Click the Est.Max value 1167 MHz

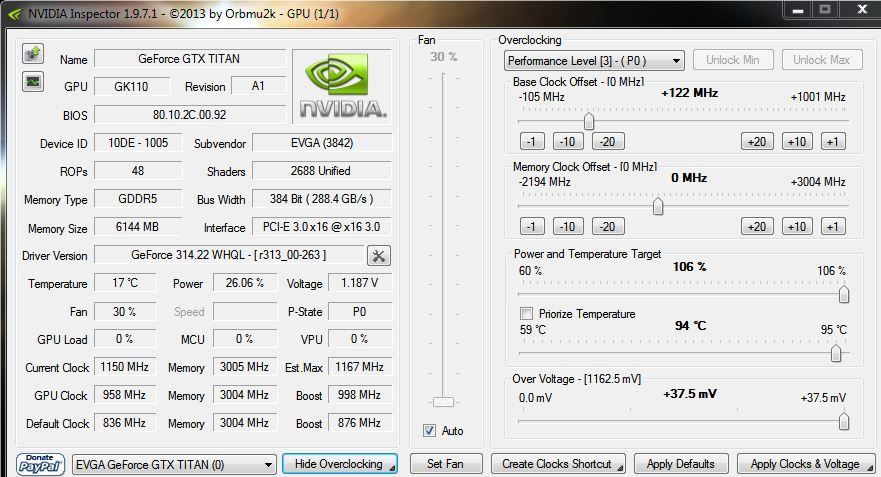[x=360, y=367]
